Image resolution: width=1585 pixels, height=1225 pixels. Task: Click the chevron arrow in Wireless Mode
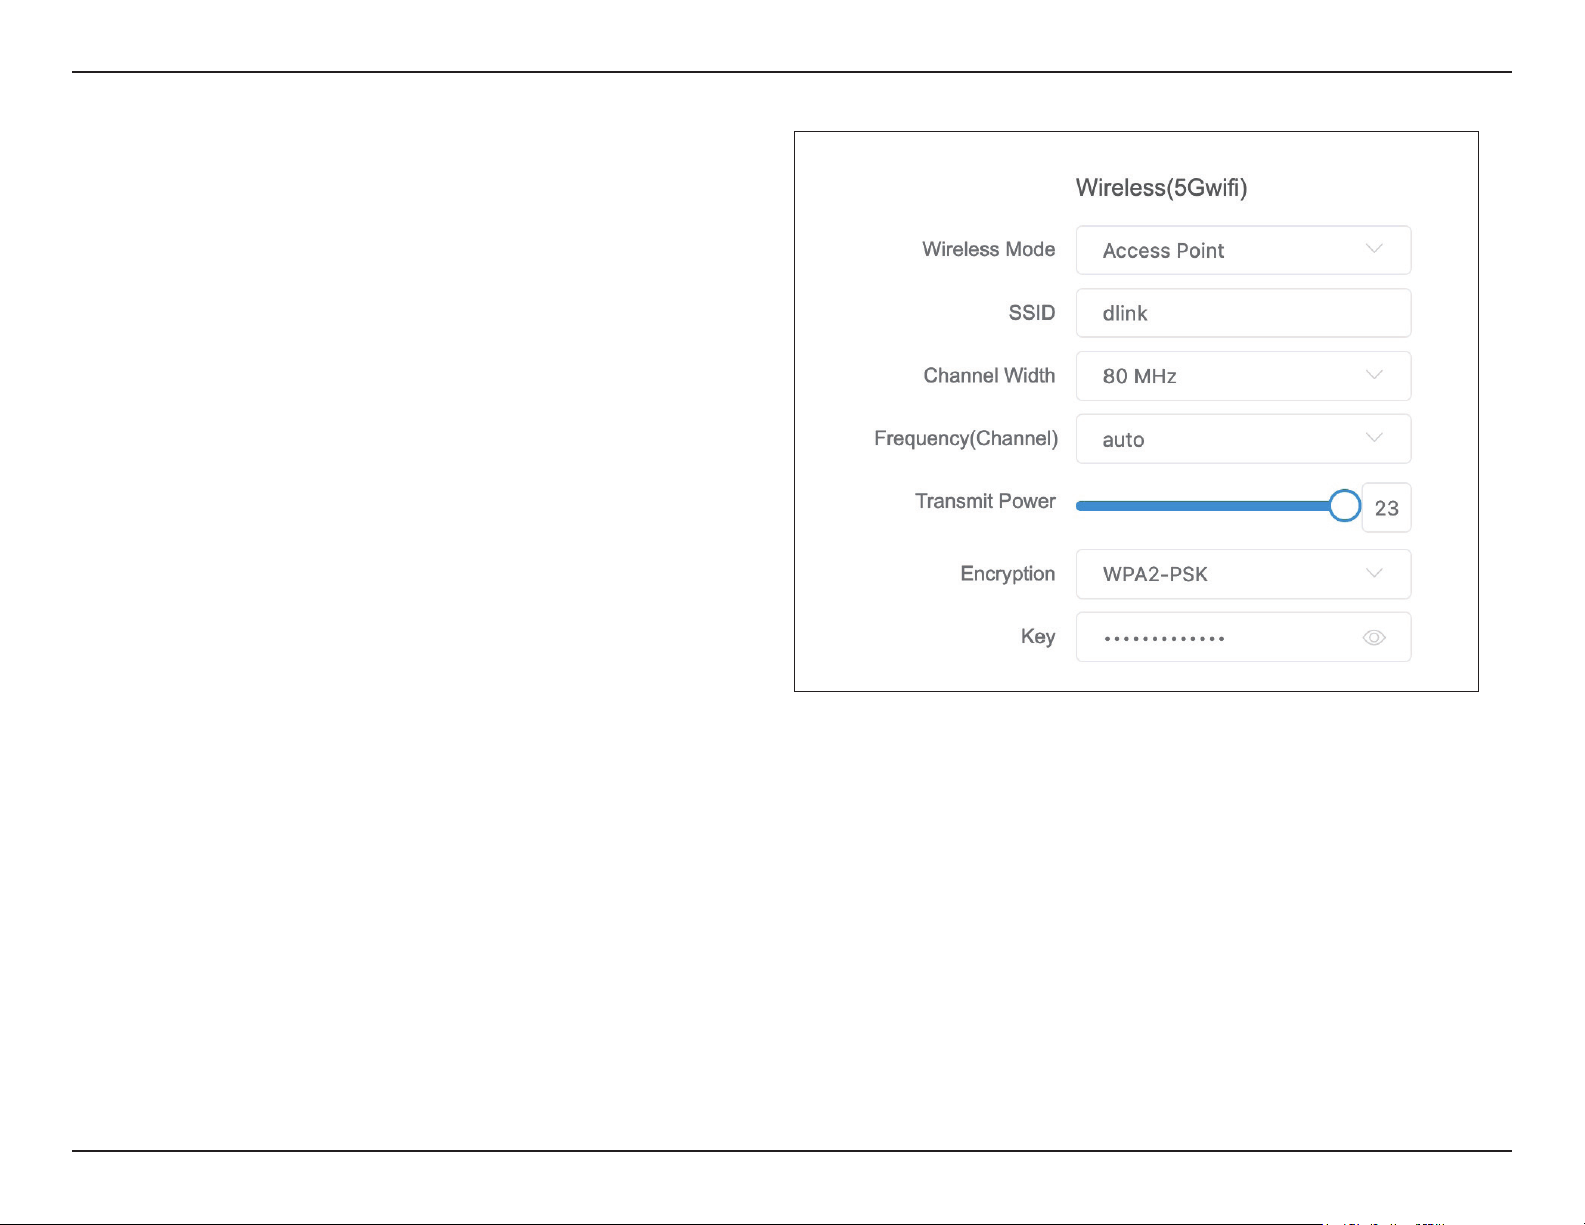click(1374, 249)
